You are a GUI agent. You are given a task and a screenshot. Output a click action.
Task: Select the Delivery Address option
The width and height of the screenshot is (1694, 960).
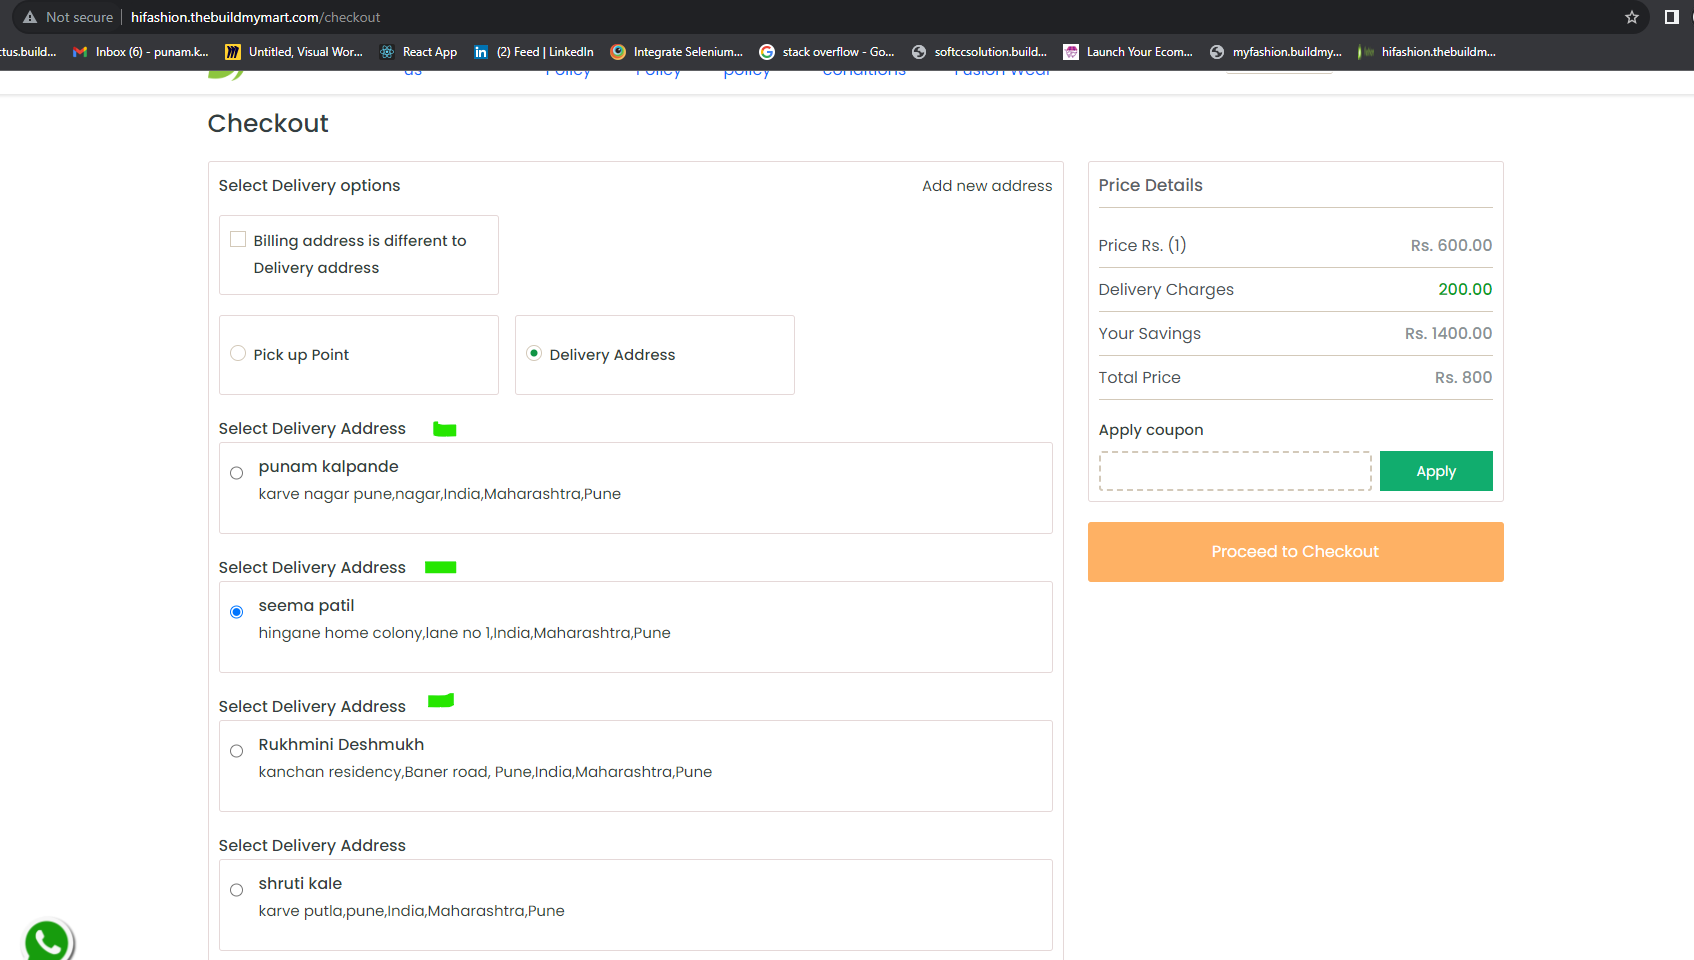pos(534,353)
